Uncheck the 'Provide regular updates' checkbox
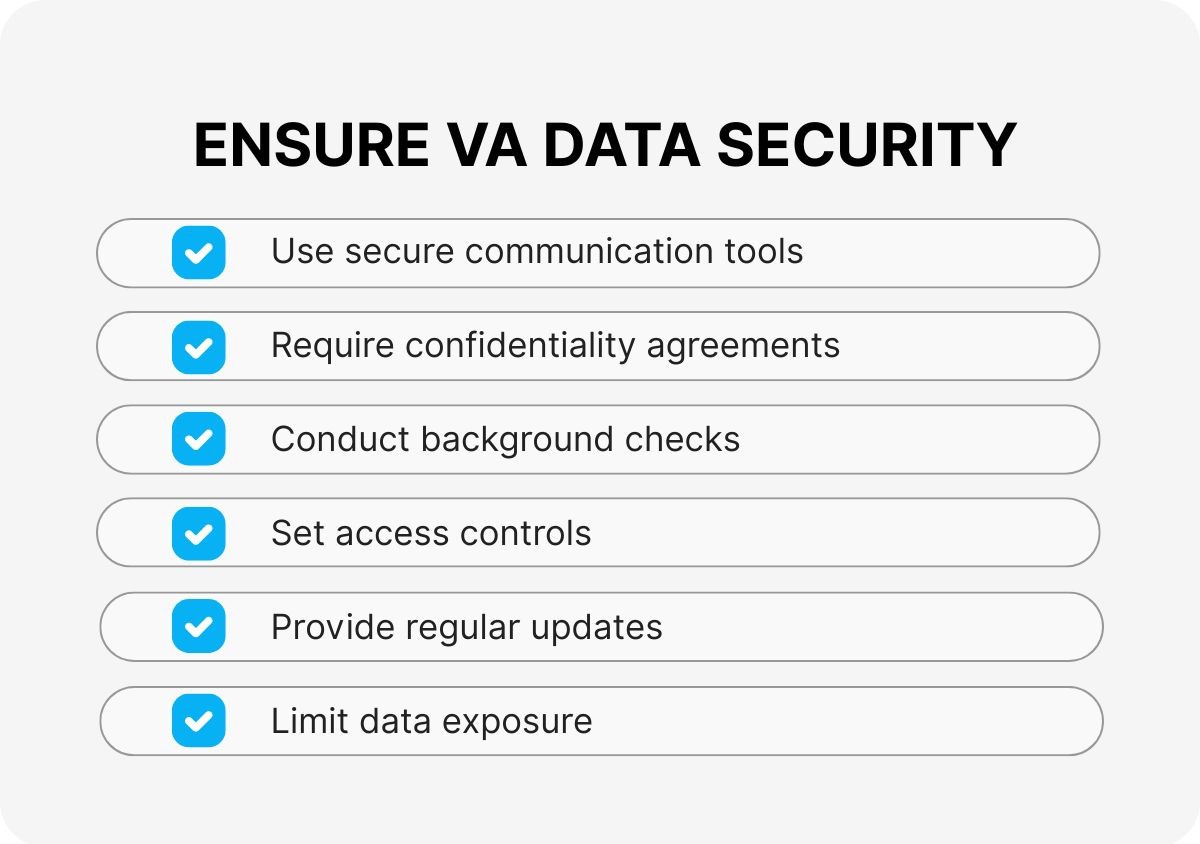 tap(198, 627)
